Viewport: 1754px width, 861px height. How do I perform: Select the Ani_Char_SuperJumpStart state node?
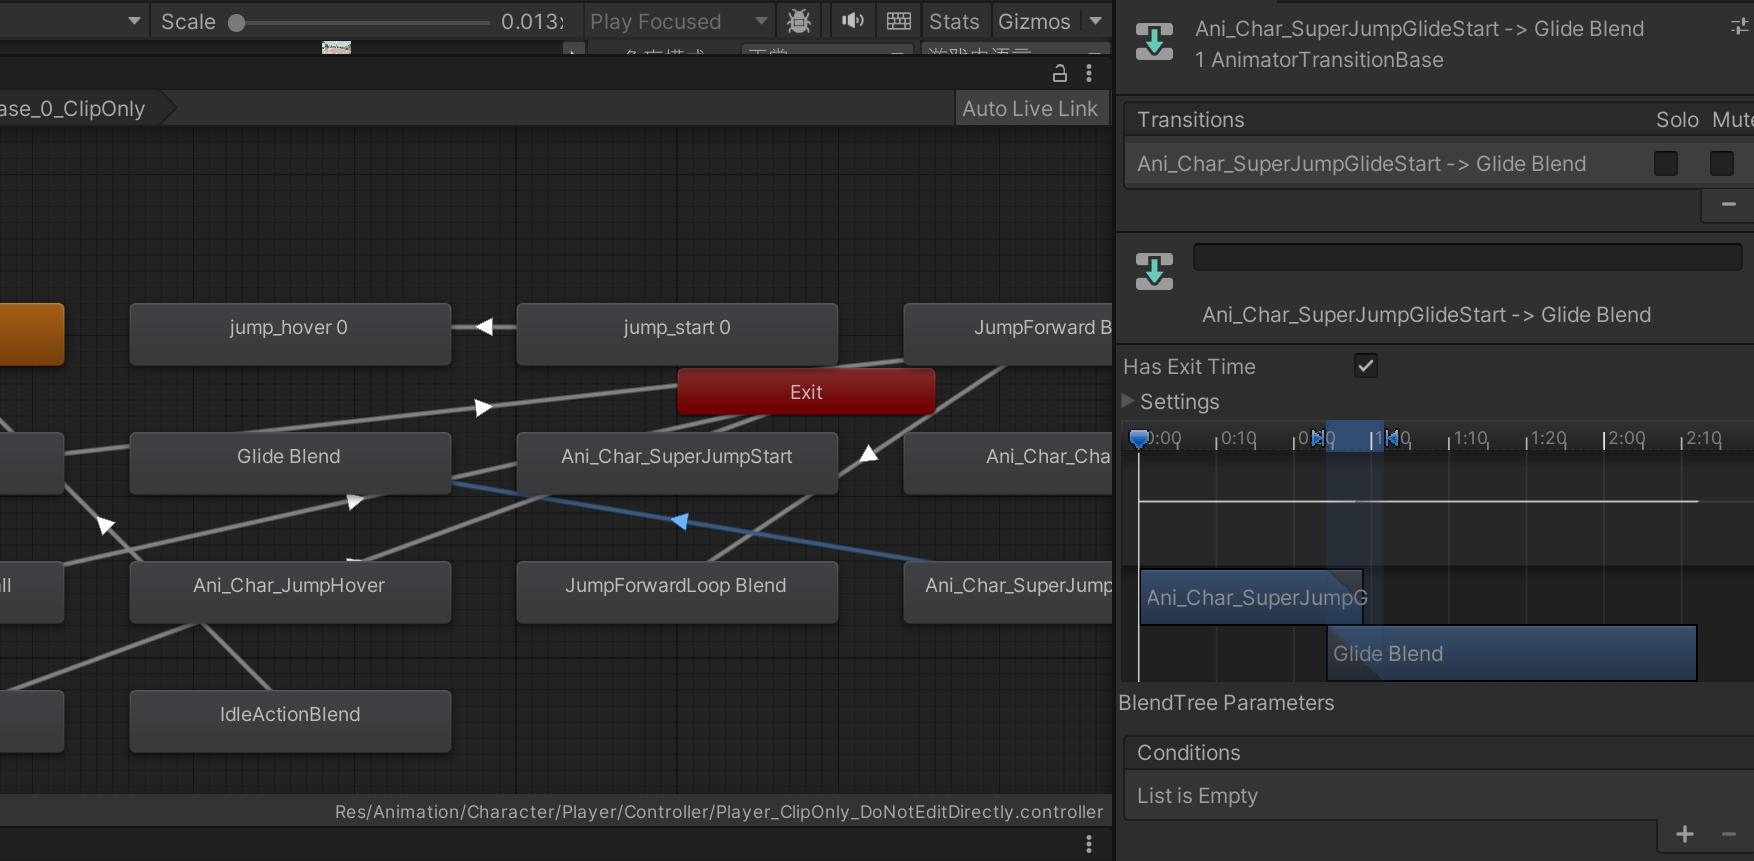pyautogui.click(x=677, y=463)
